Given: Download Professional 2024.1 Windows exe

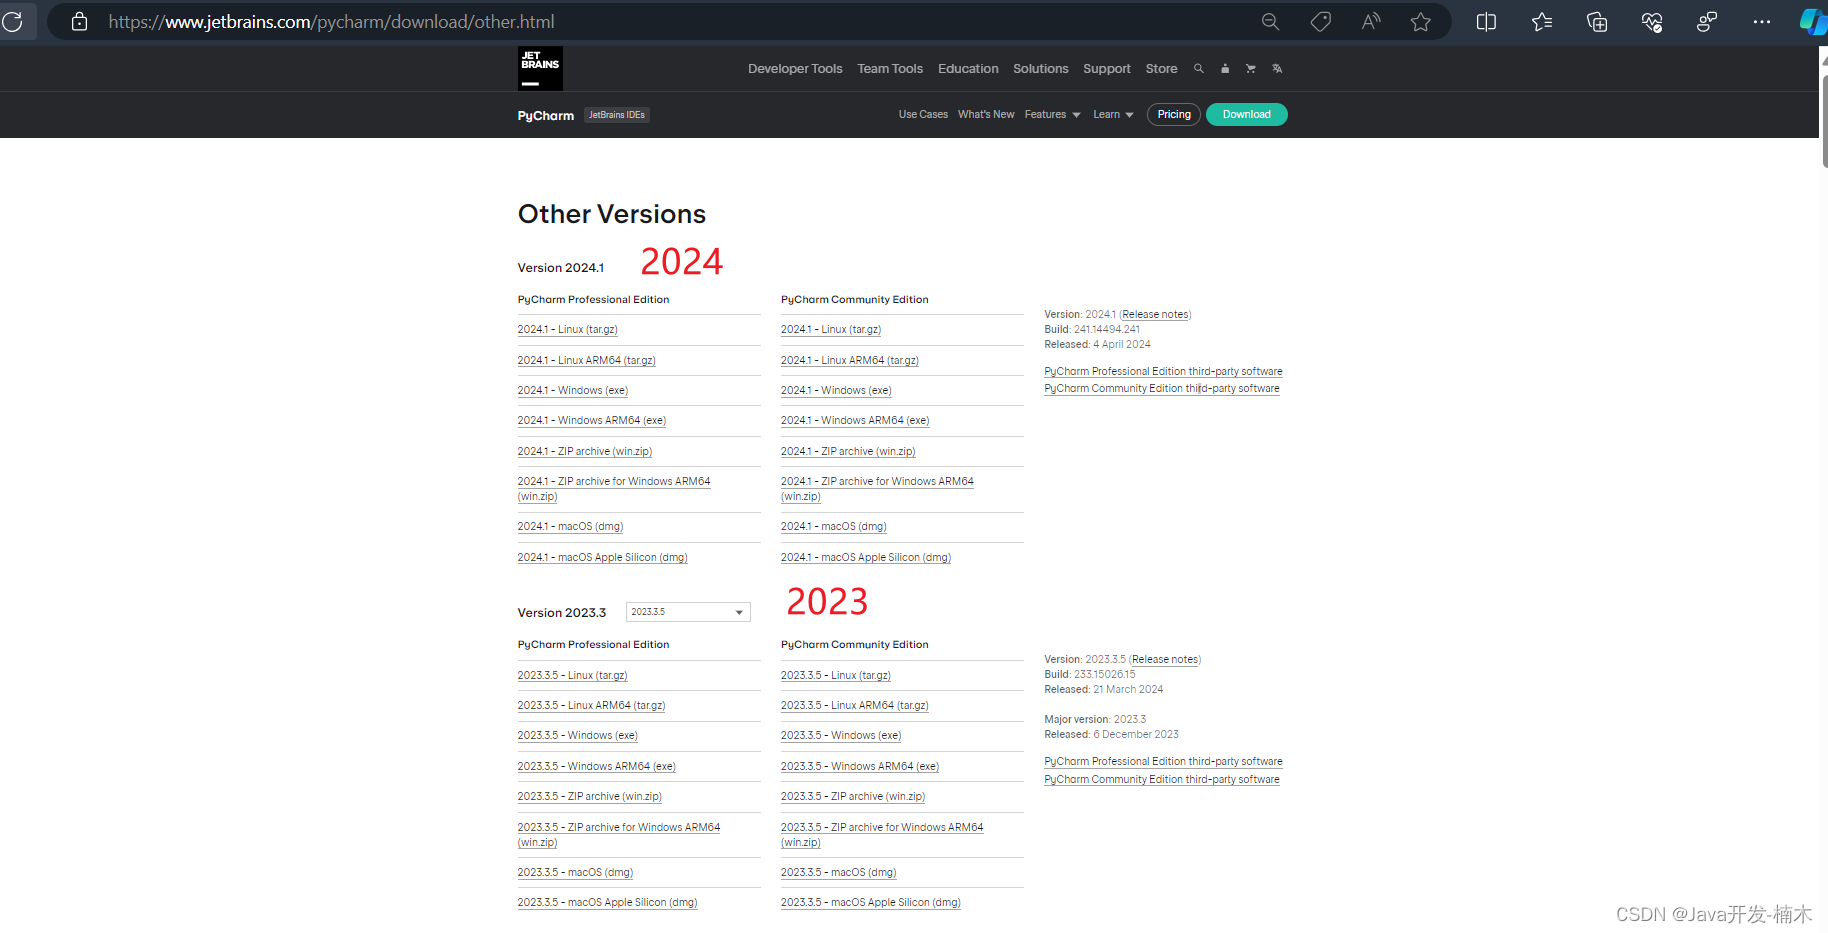Looking at the screenshot, I should click(573, 391).
